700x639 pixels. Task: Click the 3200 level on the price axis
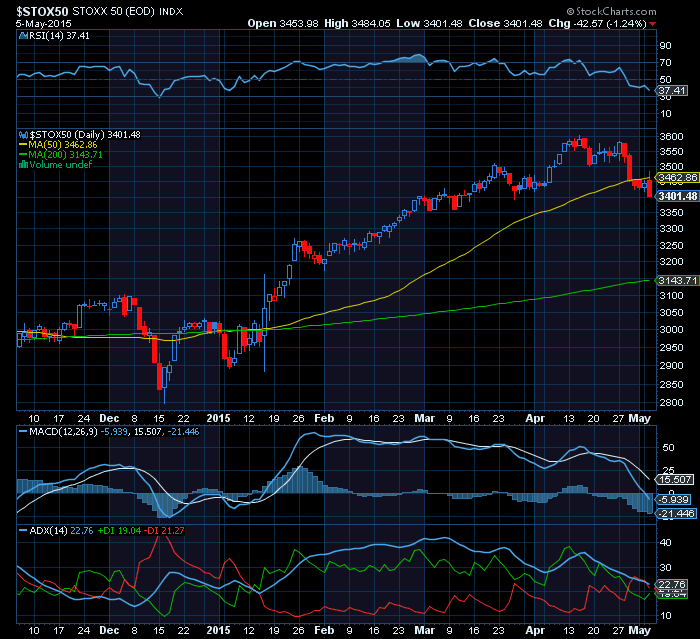[x=671, y=262]
